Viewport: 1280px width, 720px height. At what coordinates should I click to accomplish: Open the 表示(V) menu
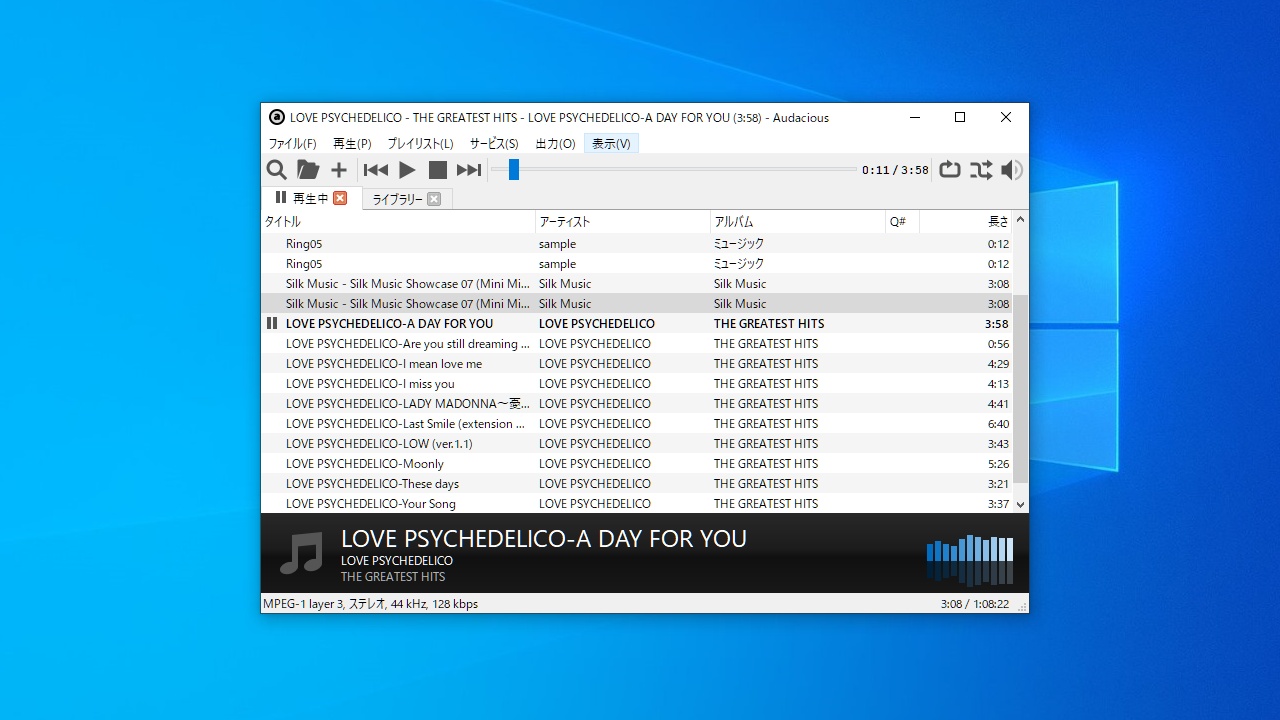(611, 144)
